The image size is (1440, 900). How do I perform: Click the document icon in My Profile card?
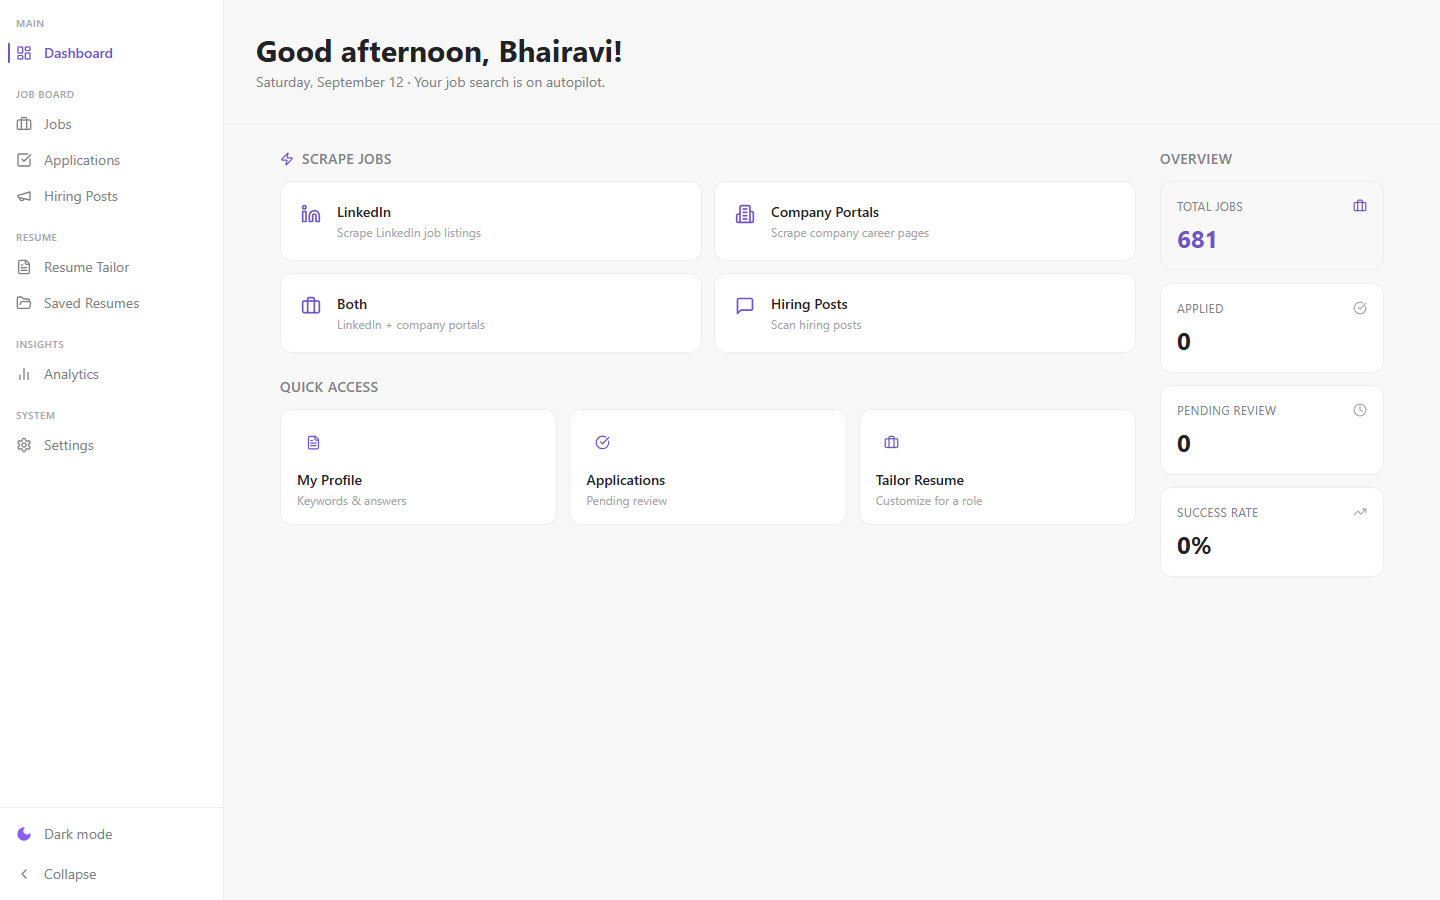313,442
